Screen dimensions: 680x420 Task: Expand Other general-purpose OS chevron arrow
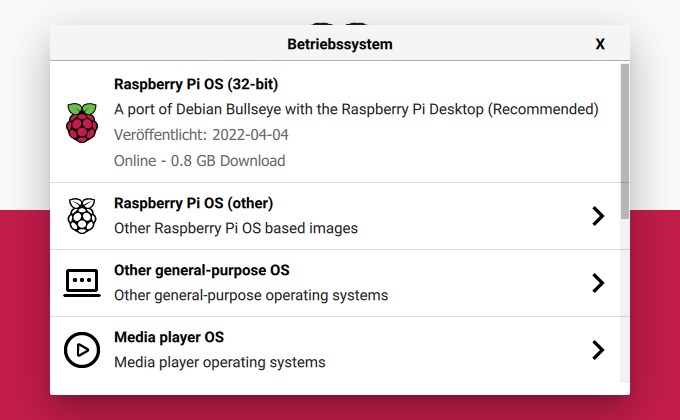click(x=598, y=283)
